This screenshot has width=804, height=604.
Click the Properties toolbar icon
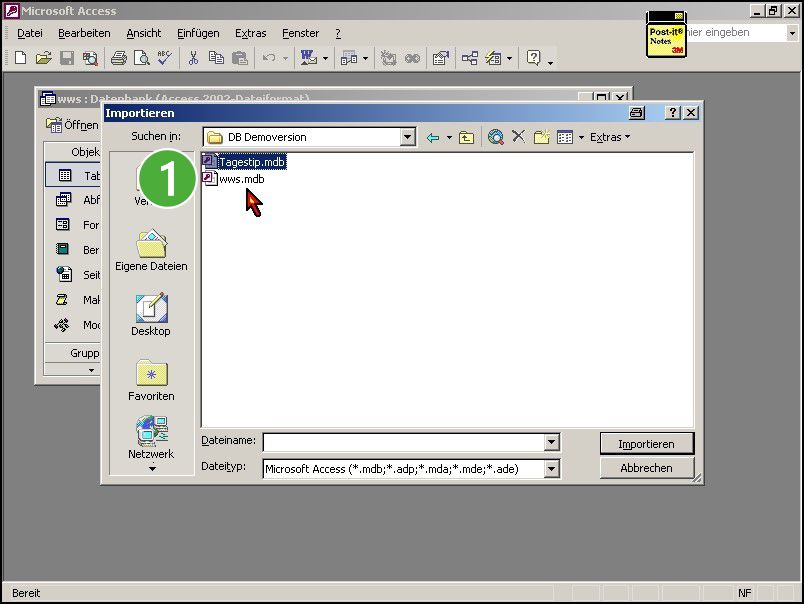440,58
